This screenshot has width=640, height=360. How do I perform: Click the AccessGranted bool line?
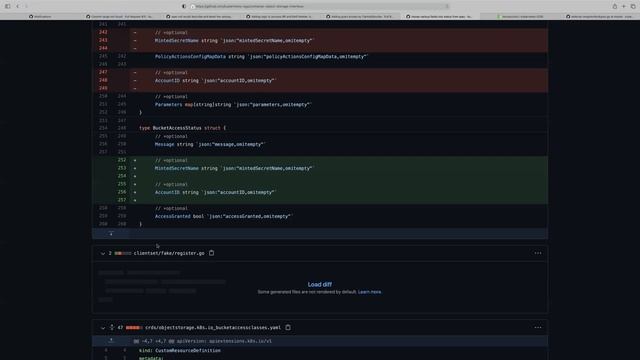pyautogui.click(x=223, y=216)
